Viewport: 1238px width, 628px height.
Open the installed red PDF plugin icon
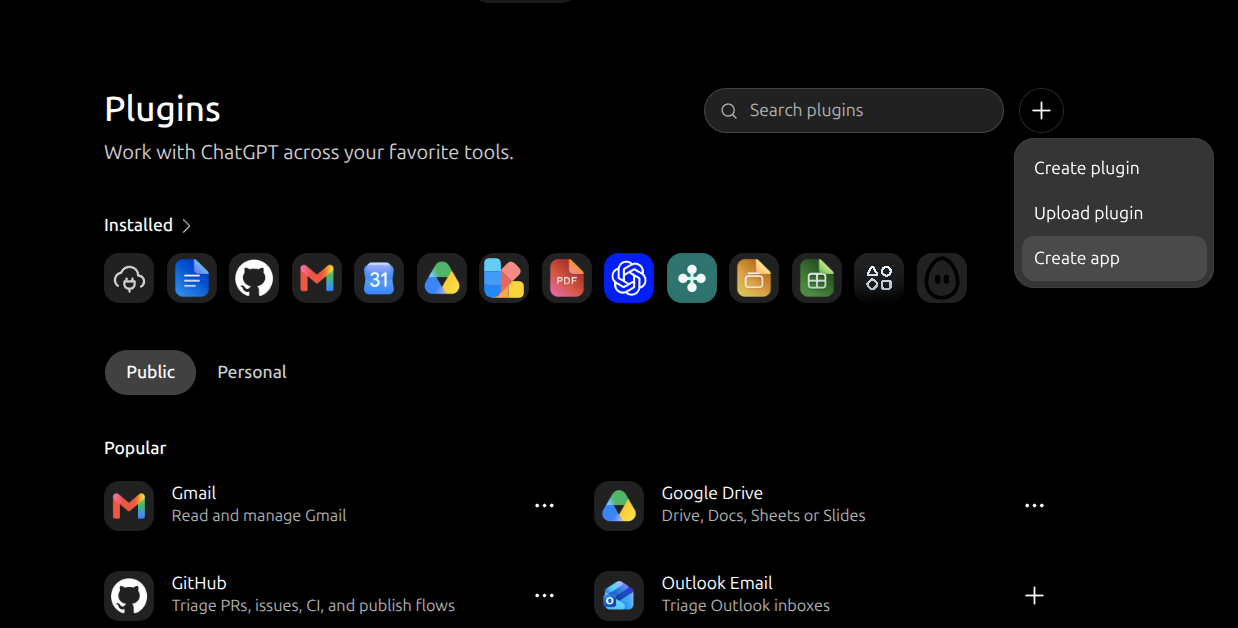click(x=567, y=278)
